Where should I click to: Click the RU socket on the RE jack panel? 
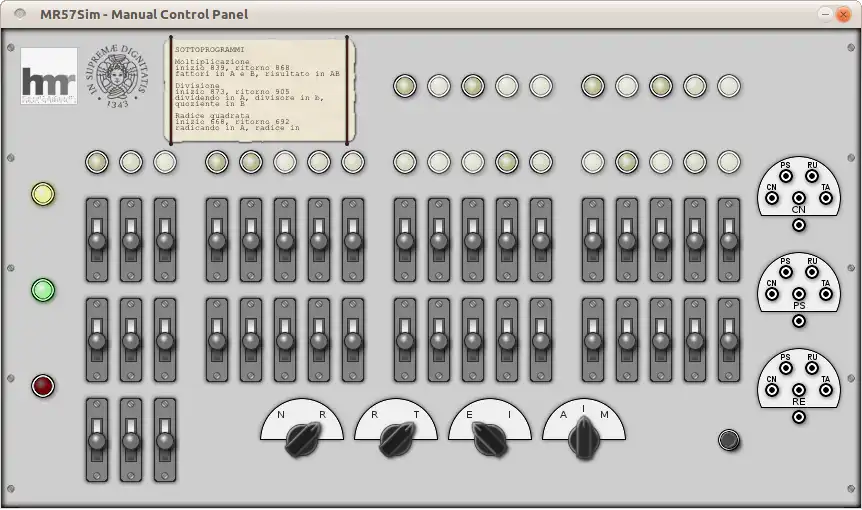pos(812,368)
